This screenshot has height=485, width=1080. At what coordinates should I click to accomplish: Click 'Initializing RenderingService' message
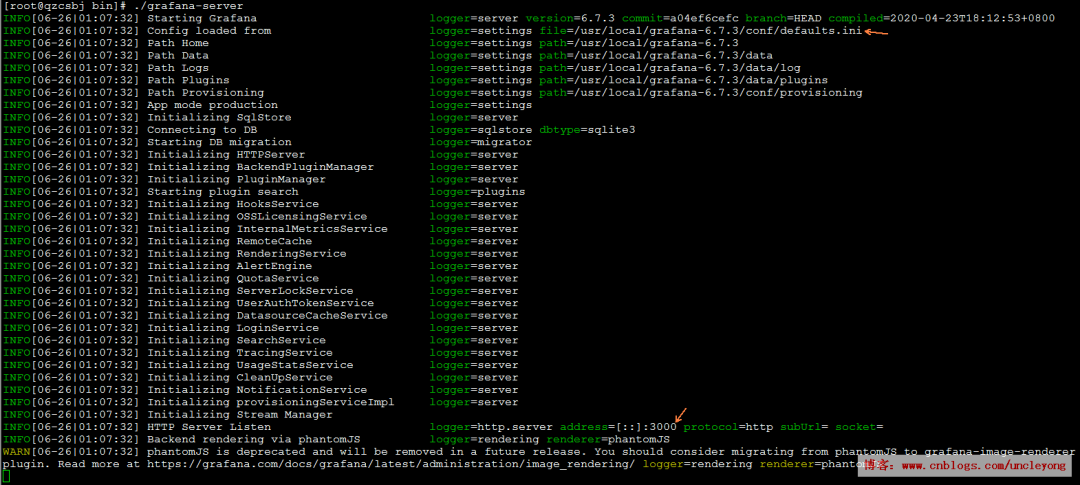pyautogui.click(x=247, y=254)
